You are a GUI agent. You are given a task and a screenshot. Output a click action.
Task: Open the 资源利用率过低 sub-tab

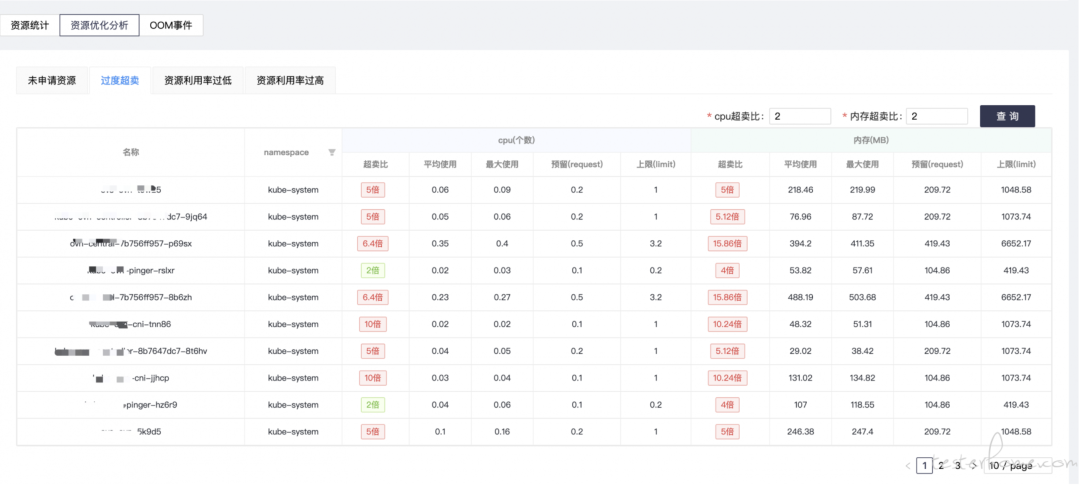coord(198,81)
